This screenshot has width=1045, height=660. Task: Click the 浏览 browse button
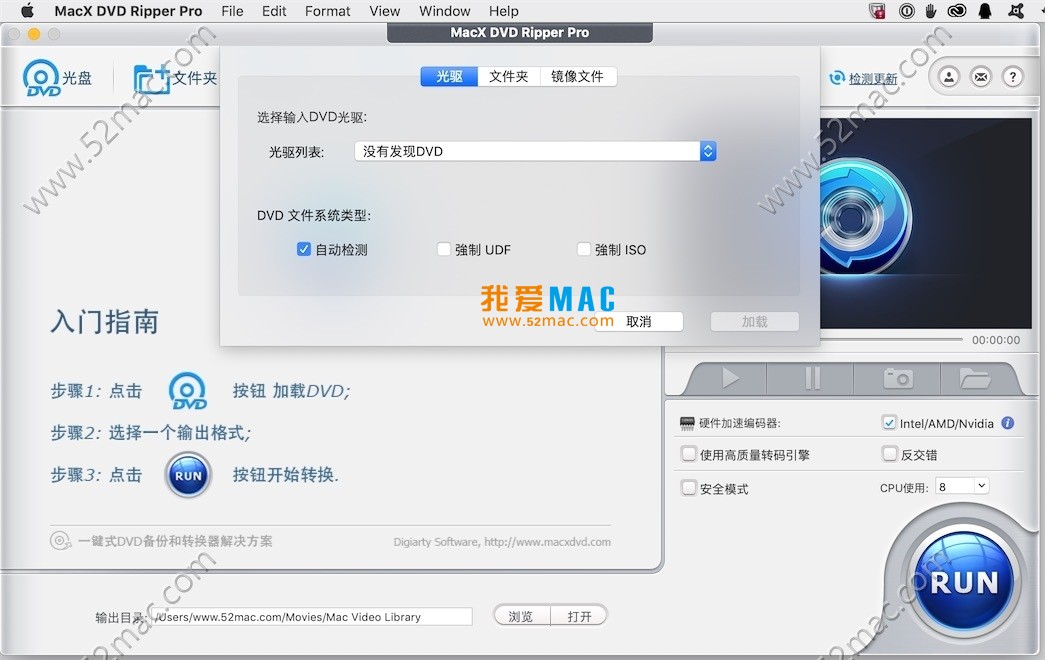coord(521,616)
